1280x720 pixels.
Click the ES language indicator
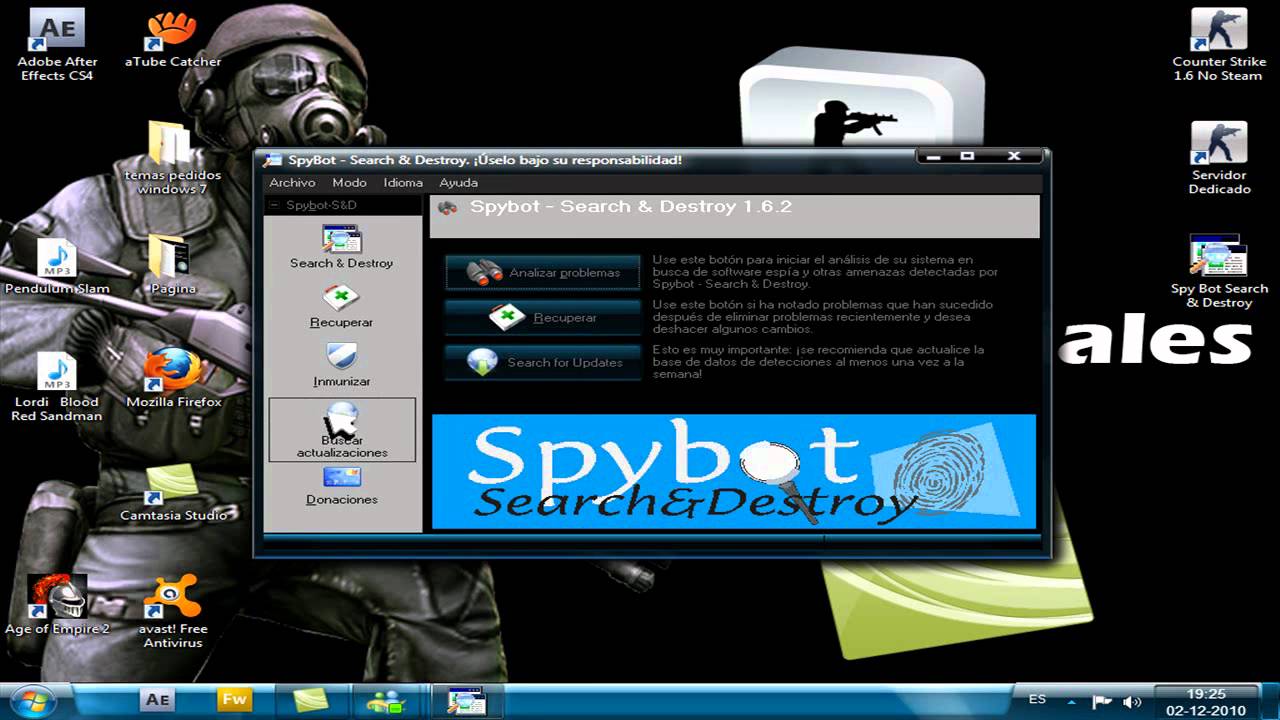pos(1037,700)
